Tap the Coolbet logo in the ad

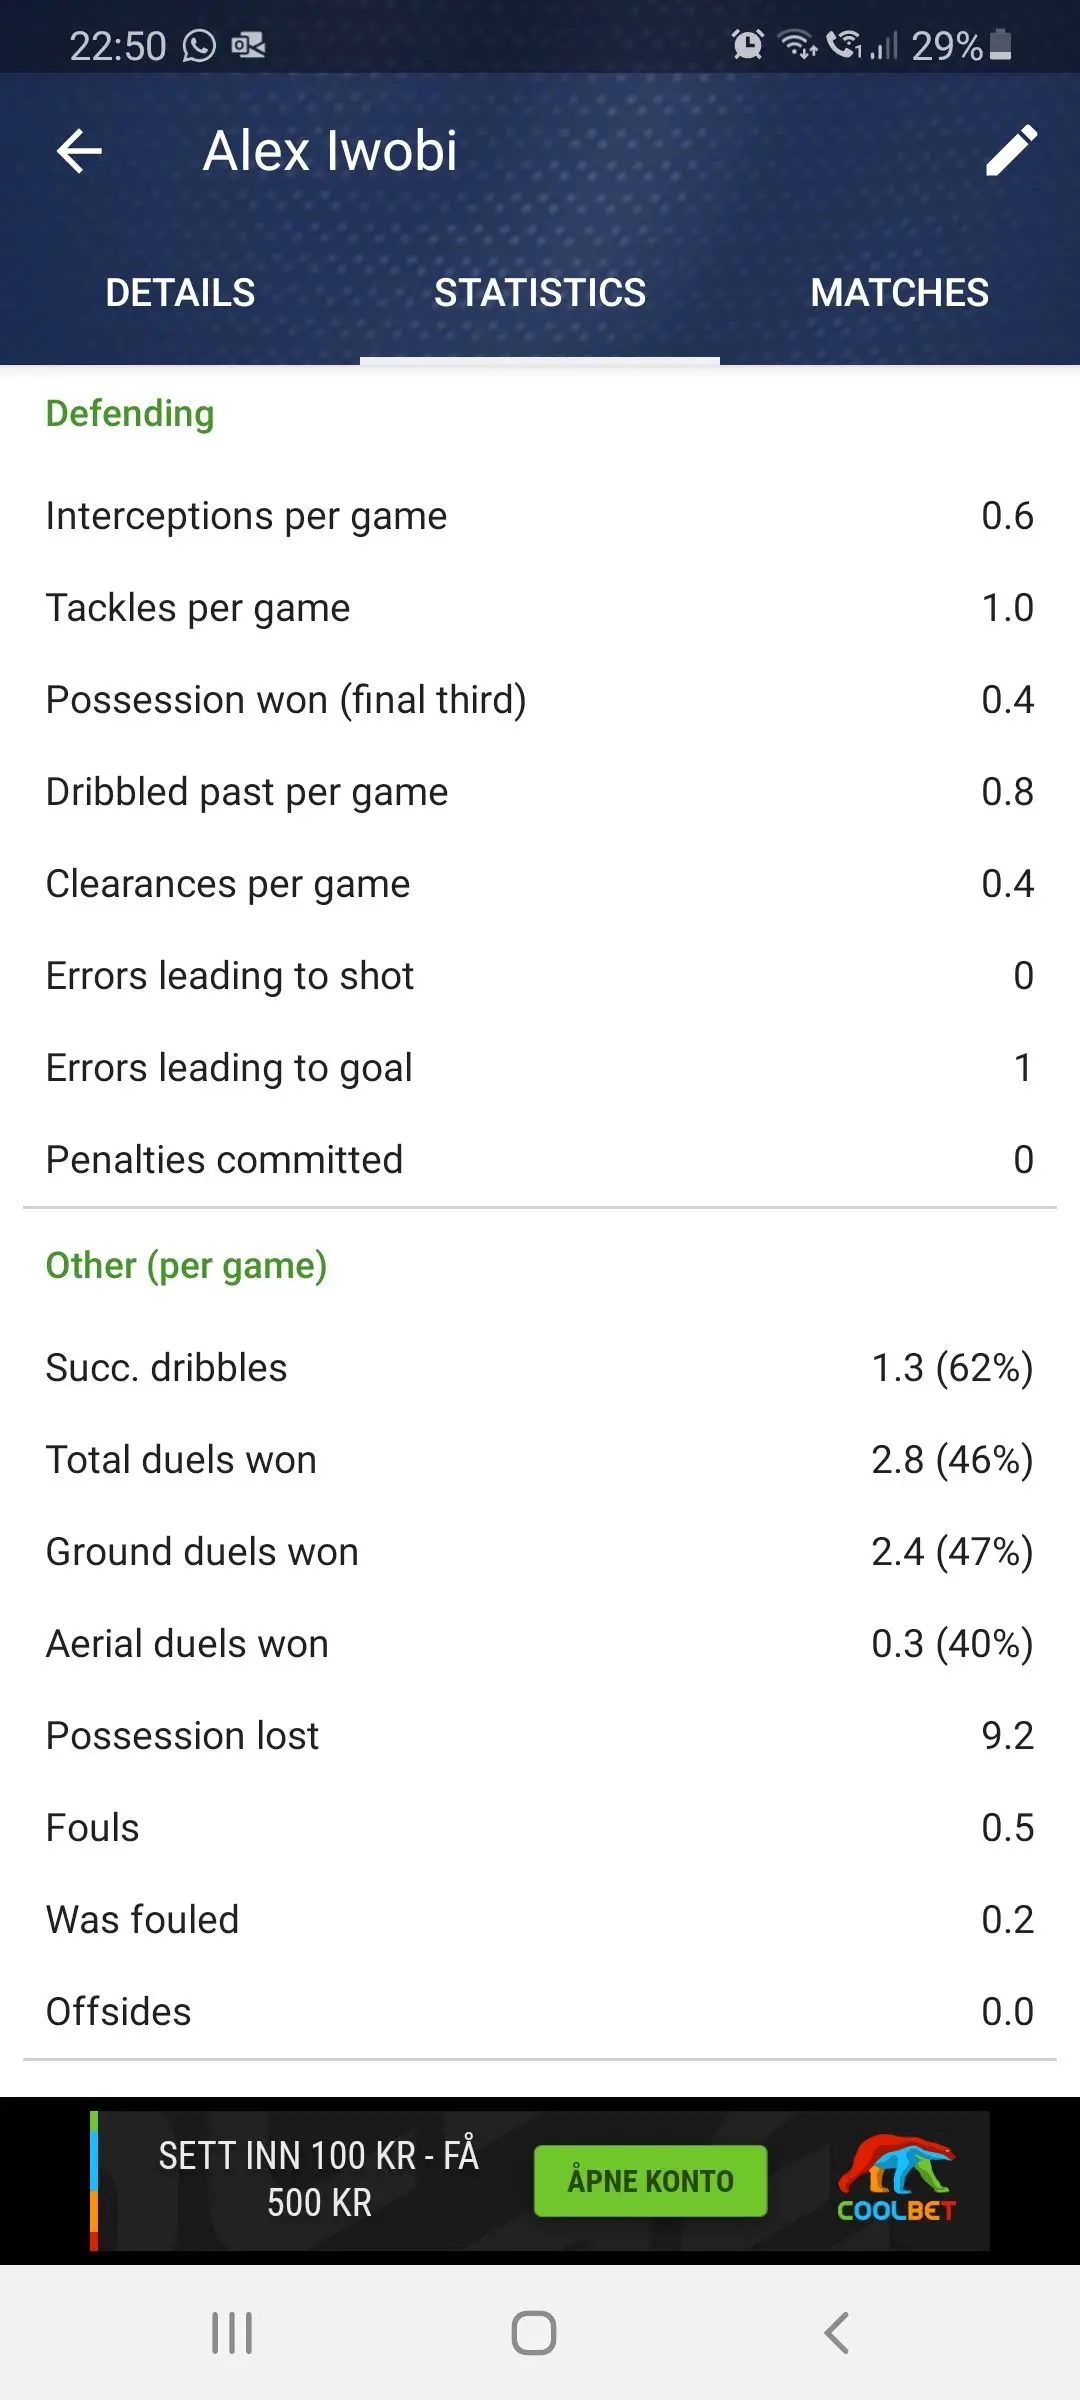[x=896, y=2180]
